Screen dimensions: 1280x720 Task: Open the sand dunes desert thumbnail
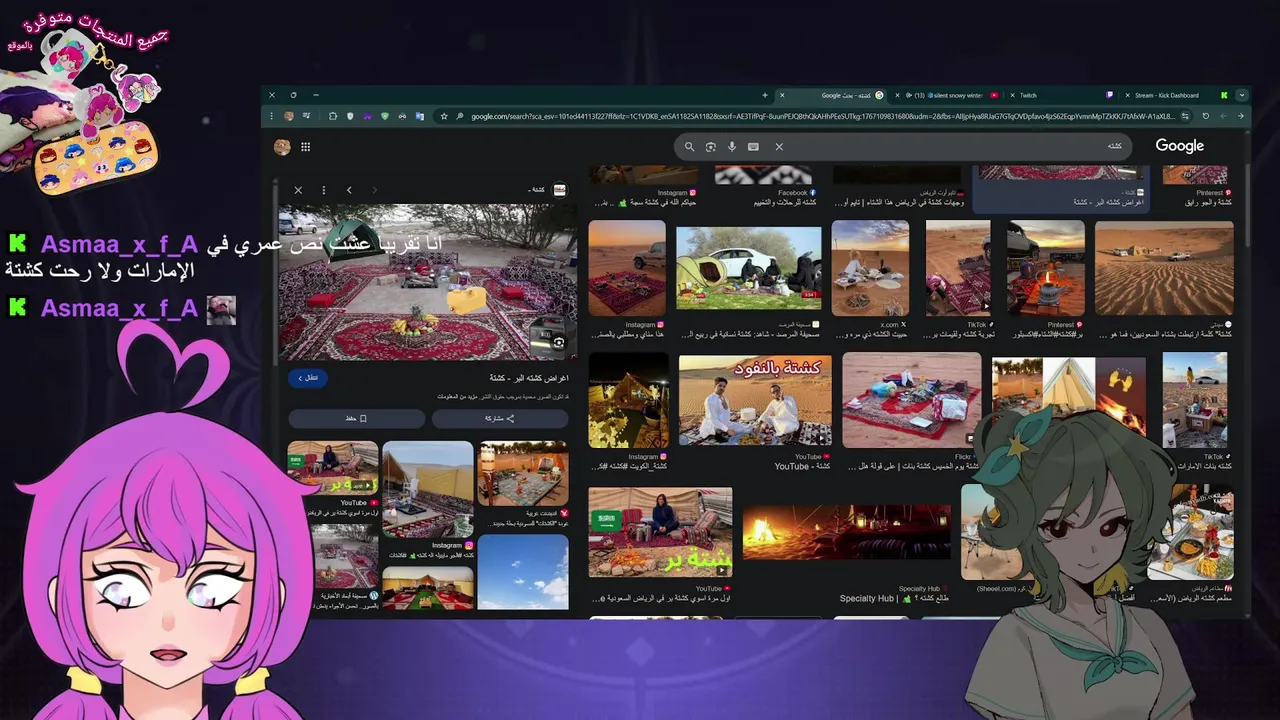tap(1164, 268)
